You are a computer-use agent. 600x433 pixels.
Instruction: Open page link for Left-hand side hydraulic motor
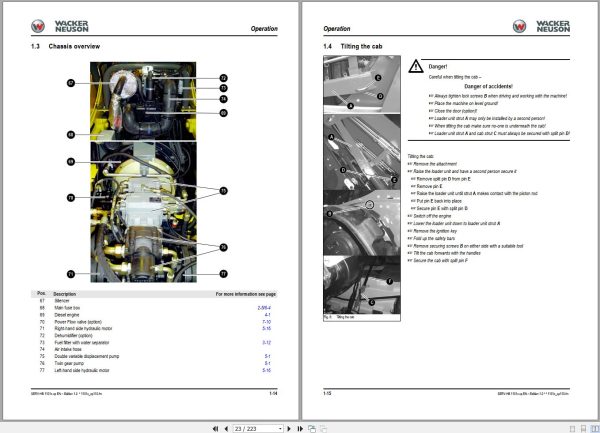click(266, 370)
